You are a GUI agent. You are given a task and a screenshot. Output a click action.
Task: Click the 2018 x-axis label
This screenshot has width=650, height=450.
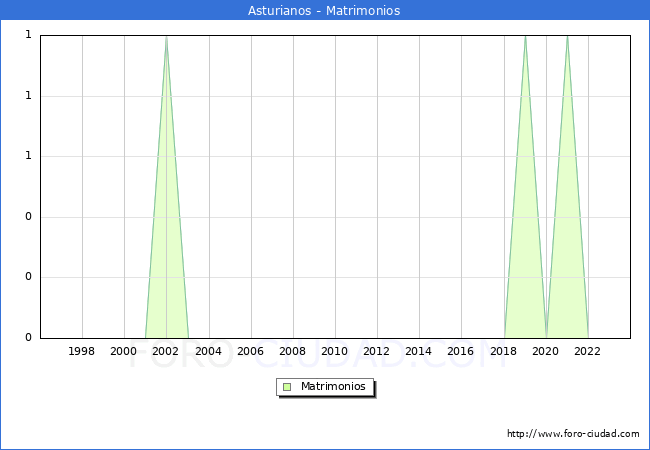pyautogui.click(x=503, y=351)
